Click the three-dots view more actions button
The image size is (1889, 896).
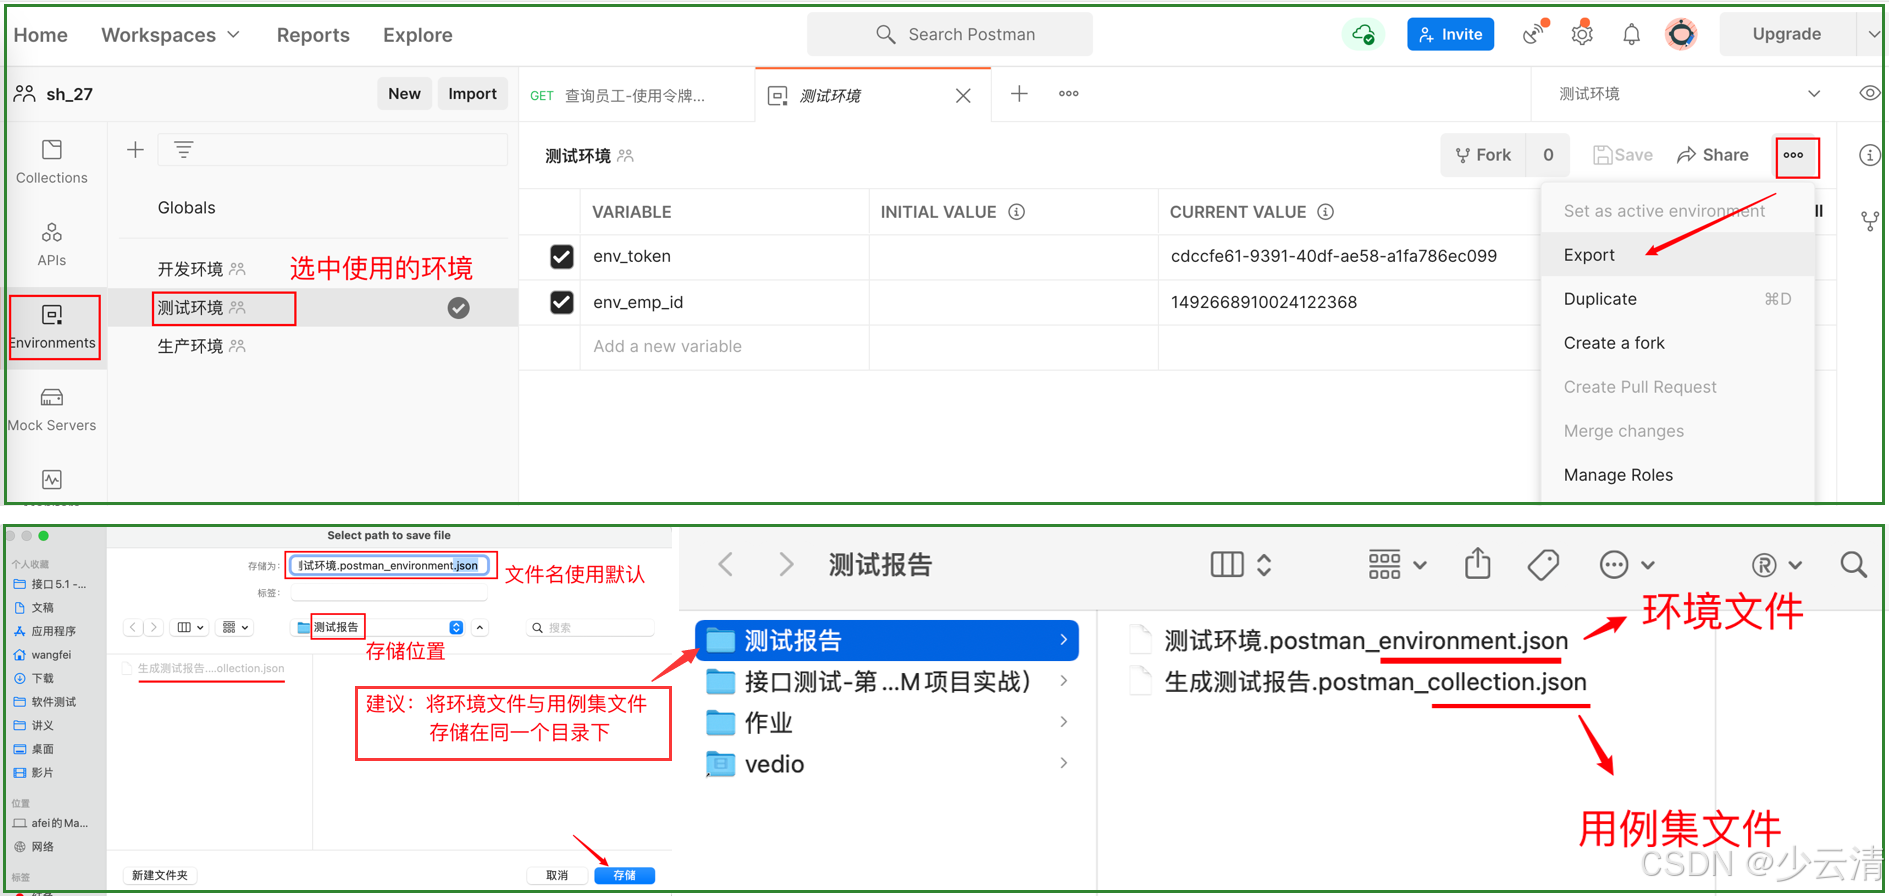1794,155
